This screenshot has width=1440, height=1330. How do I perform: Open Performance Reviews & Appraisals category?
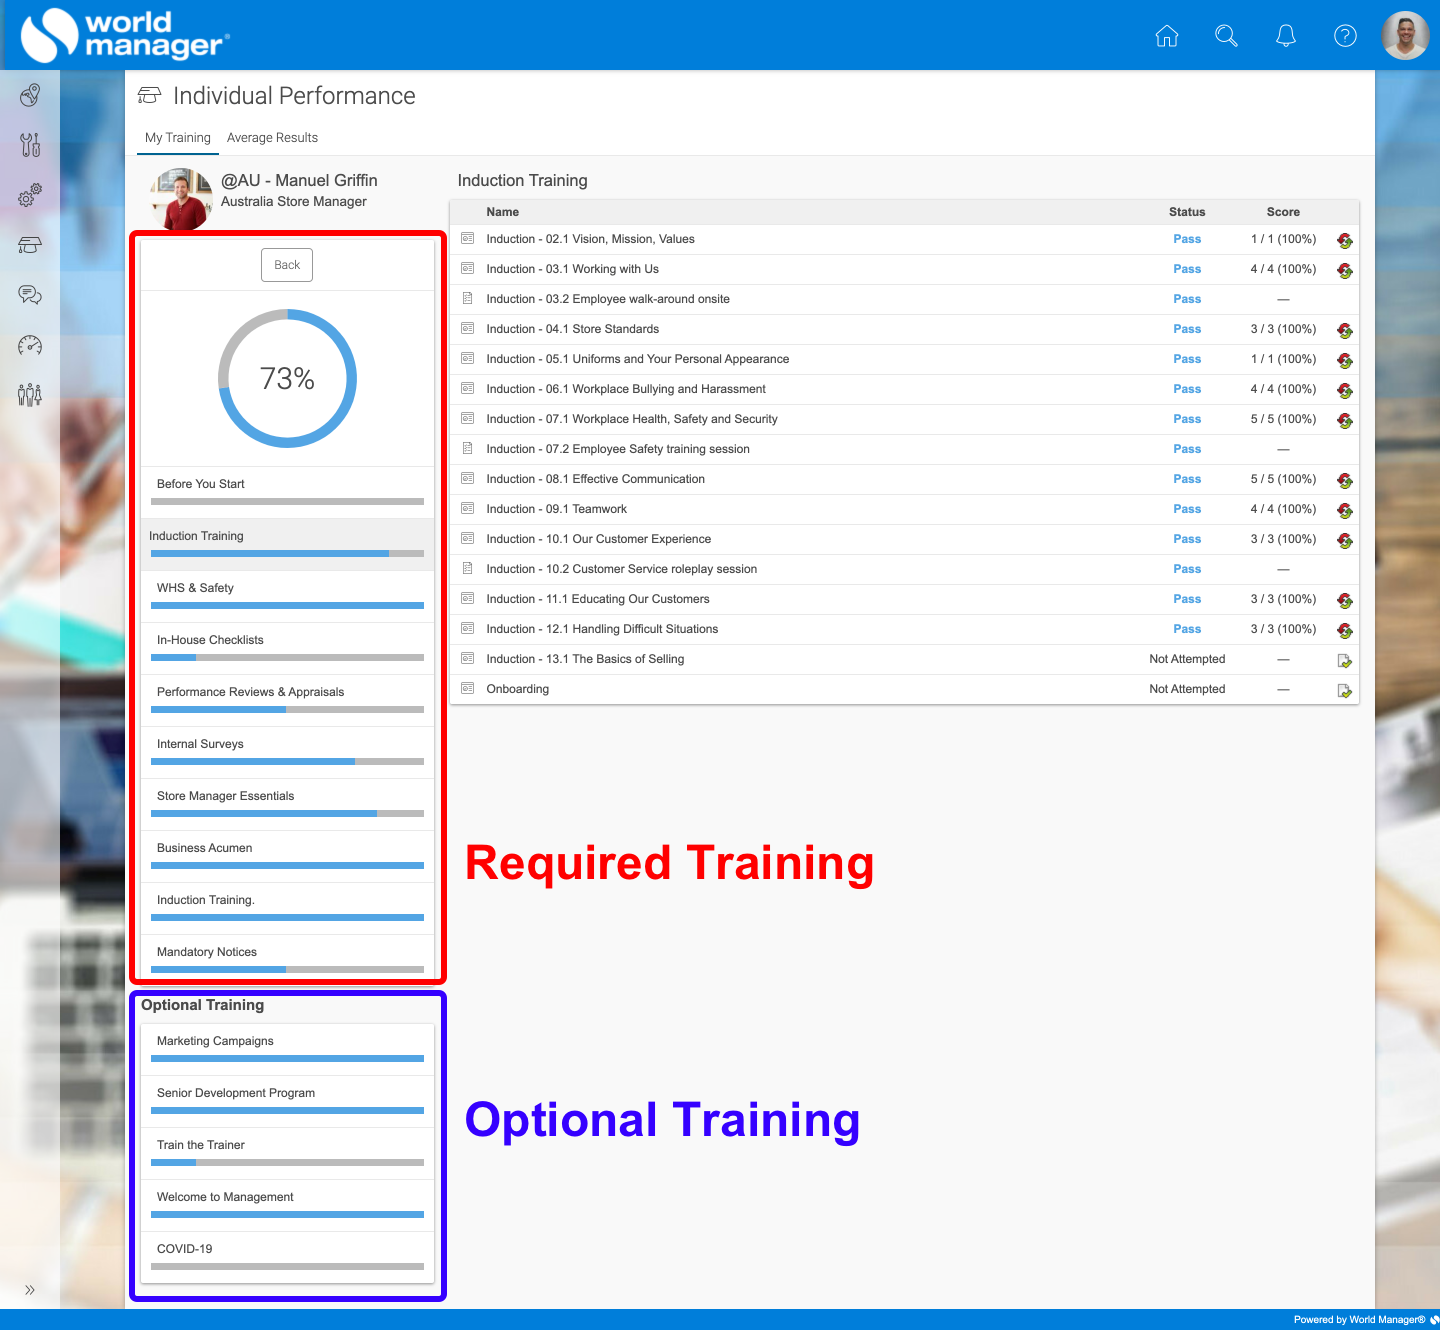(287, 700)
